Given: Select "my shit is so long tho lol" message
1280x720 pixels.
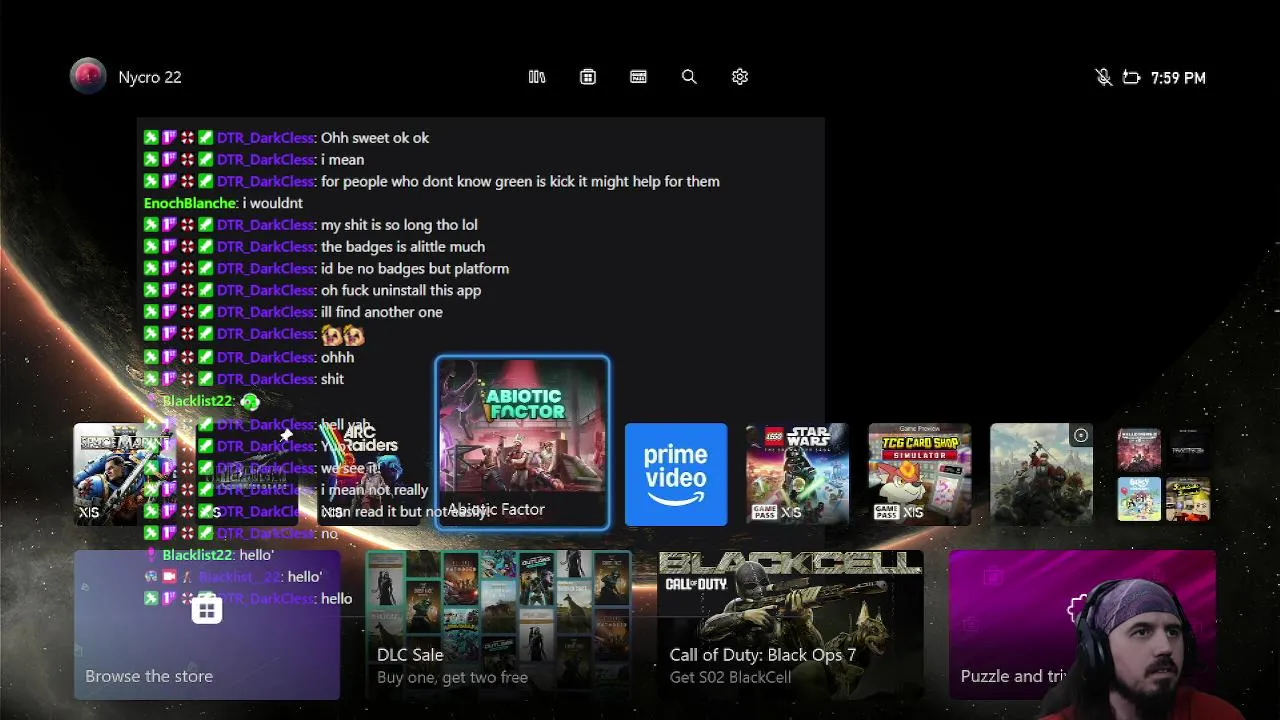Looking at the screenshot, I should pyautogui.click(x=310, y=225).
